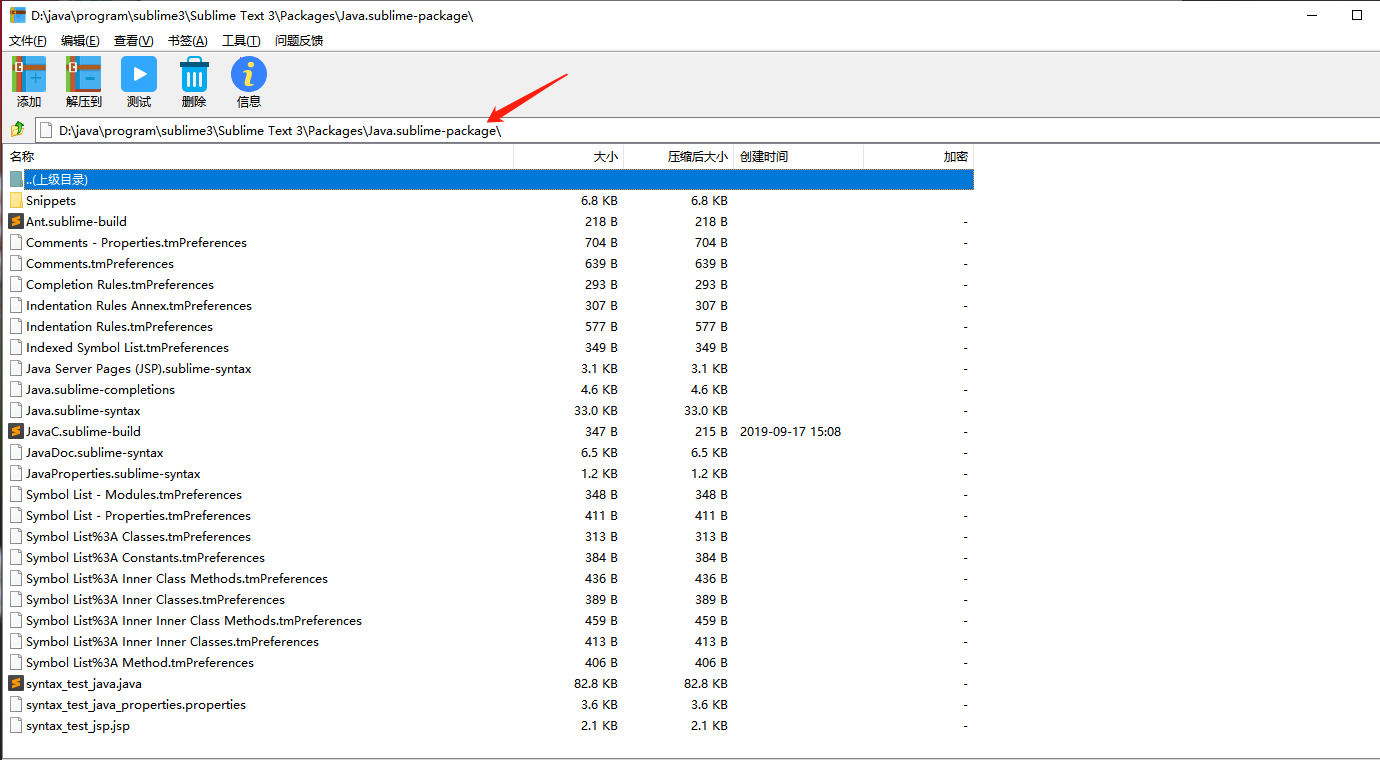
Task: Click the Info (信息) toolbar icon
Action: 249,75
